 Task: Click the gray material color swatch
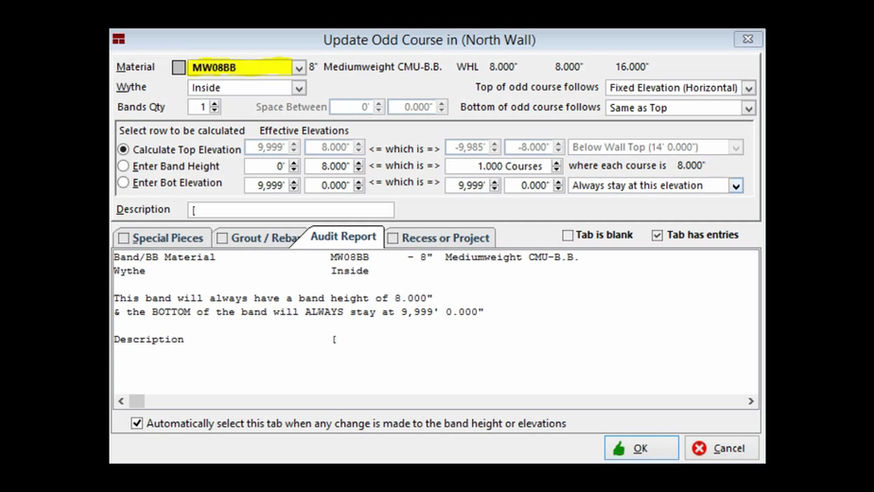click(178, 67)
